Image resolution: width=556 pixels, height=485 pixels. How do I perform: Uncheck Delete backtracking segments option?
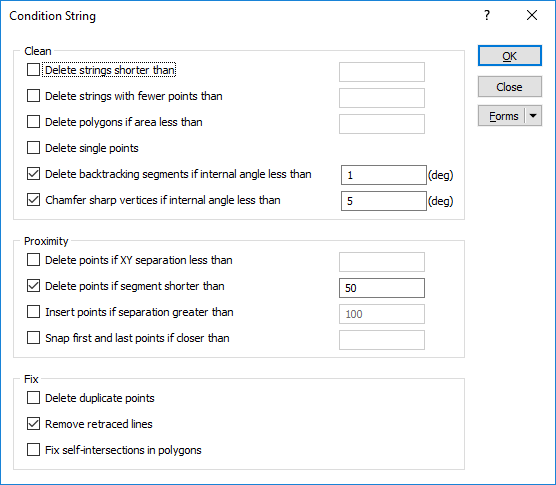tap(33, 174)
